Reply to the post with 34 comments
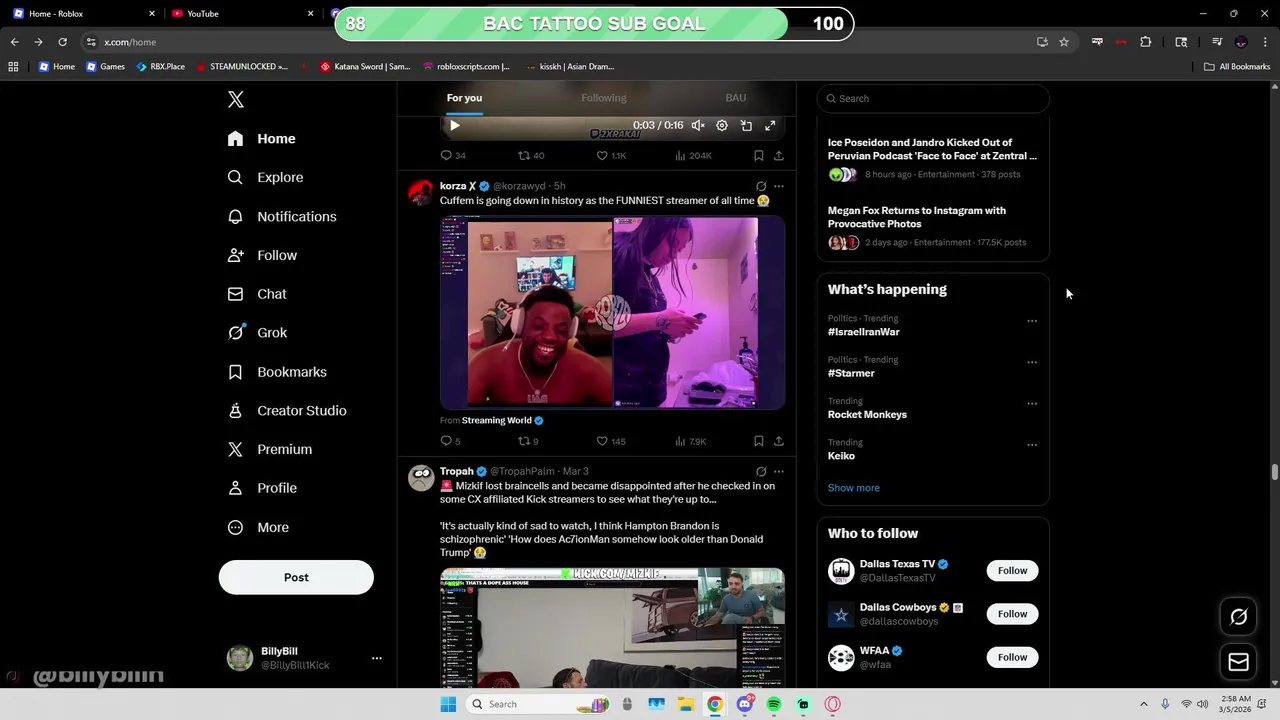Viewport: 1280px width, 720px height. point(453,156)
